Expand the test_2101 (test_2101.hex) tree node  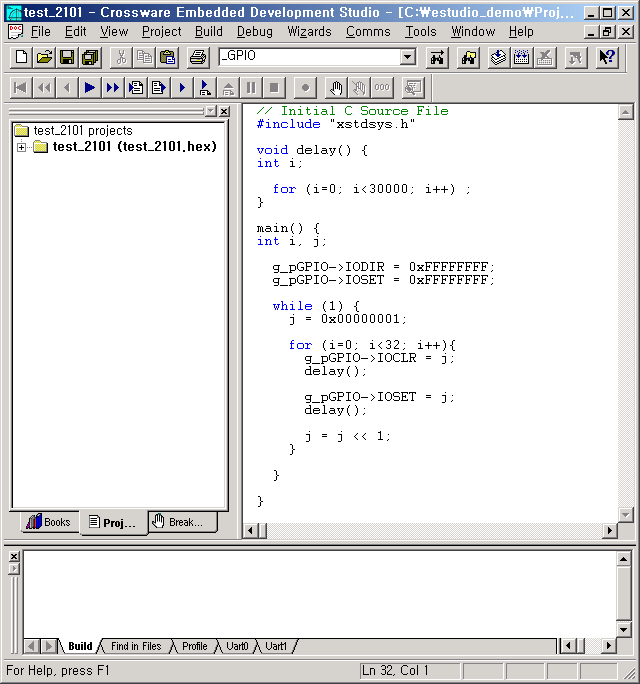21,147
